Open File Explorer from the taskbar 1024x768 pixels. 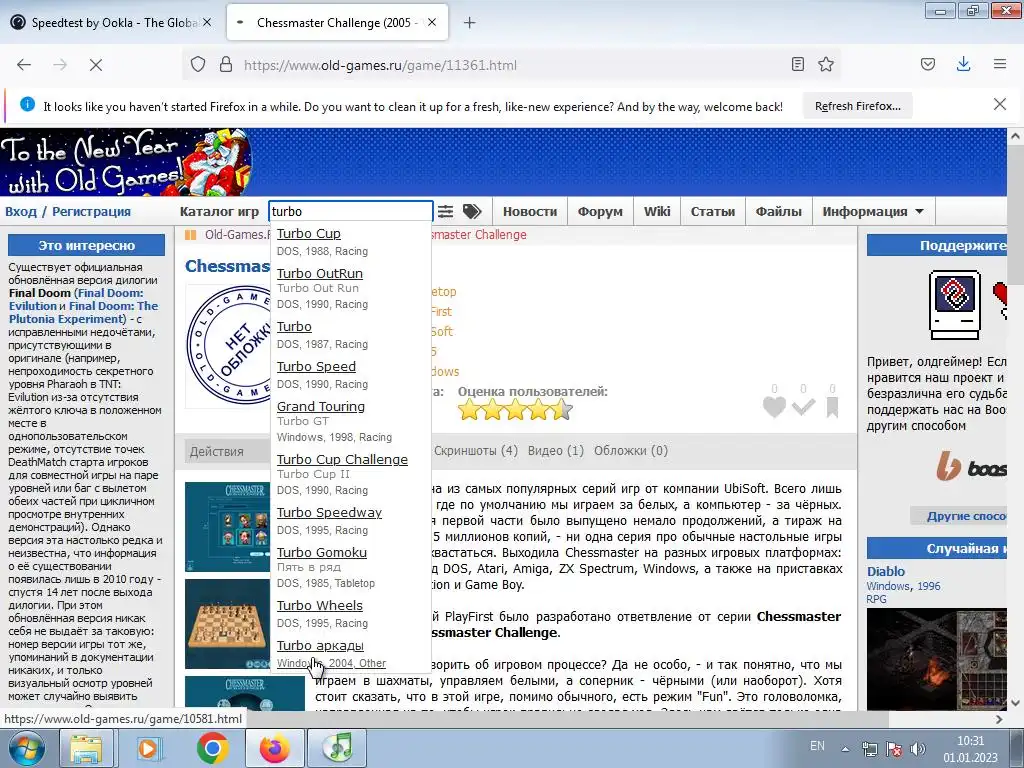(86, 748)
